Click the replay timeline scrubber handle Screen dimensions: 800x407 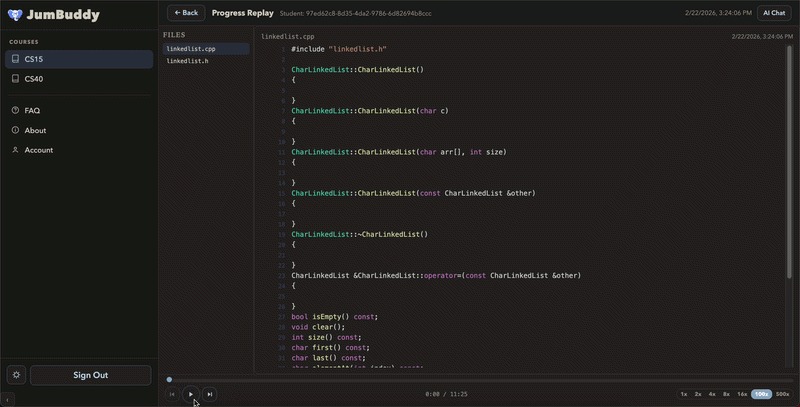tap(169, 379)
